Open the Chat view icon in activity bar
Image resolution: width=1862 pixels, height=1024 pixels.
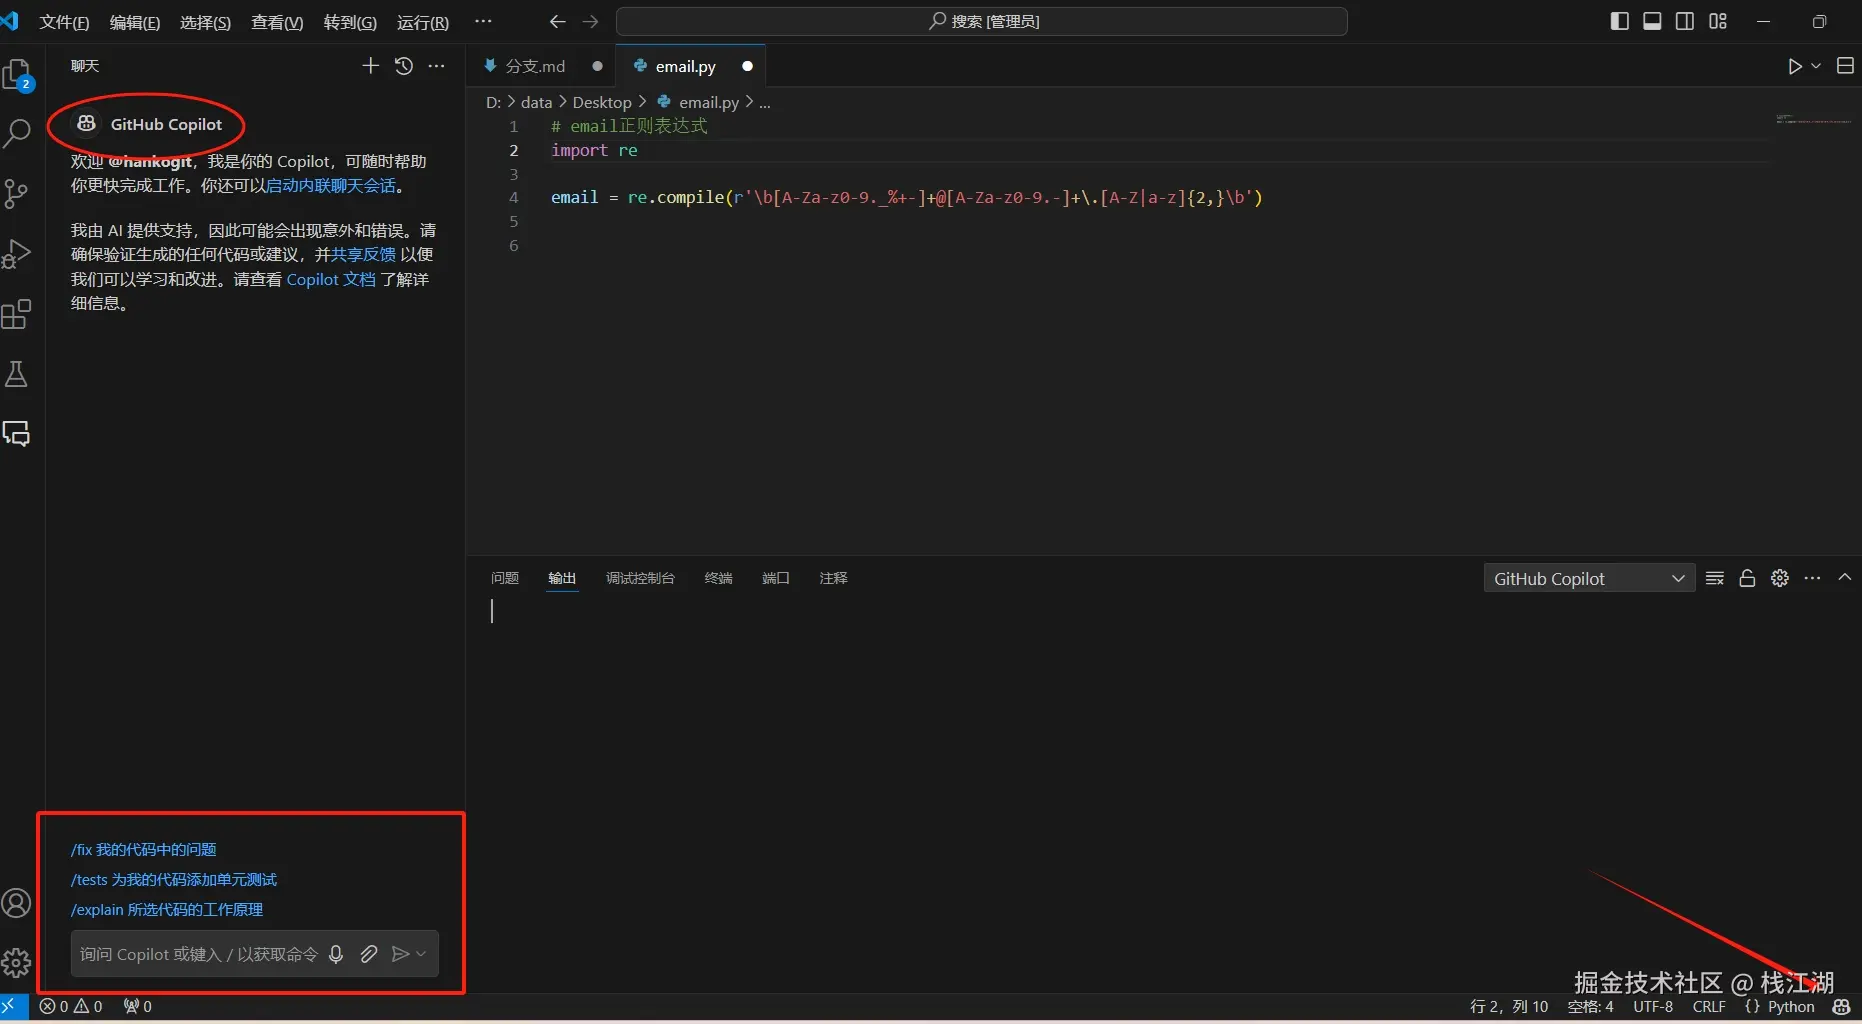[17, 434]
